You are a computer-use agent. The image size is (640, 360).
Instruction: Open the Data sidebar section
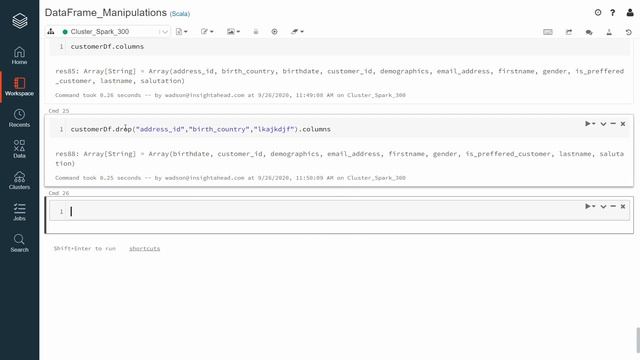click(19, 149)
